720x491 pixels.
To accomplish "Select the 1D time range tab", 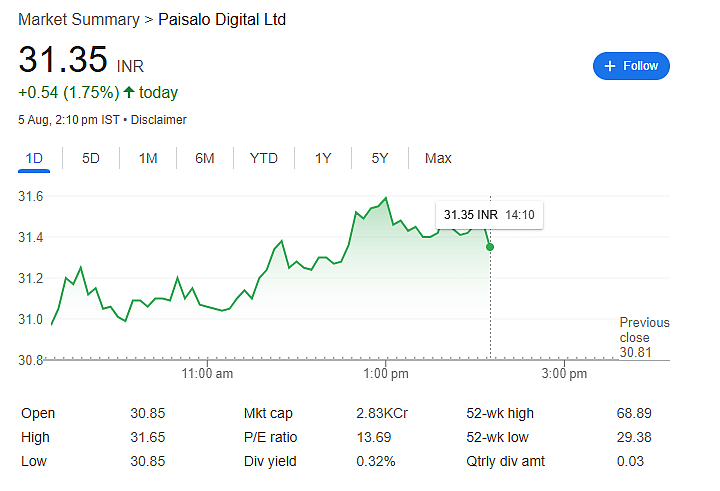I will click(34, 158).
